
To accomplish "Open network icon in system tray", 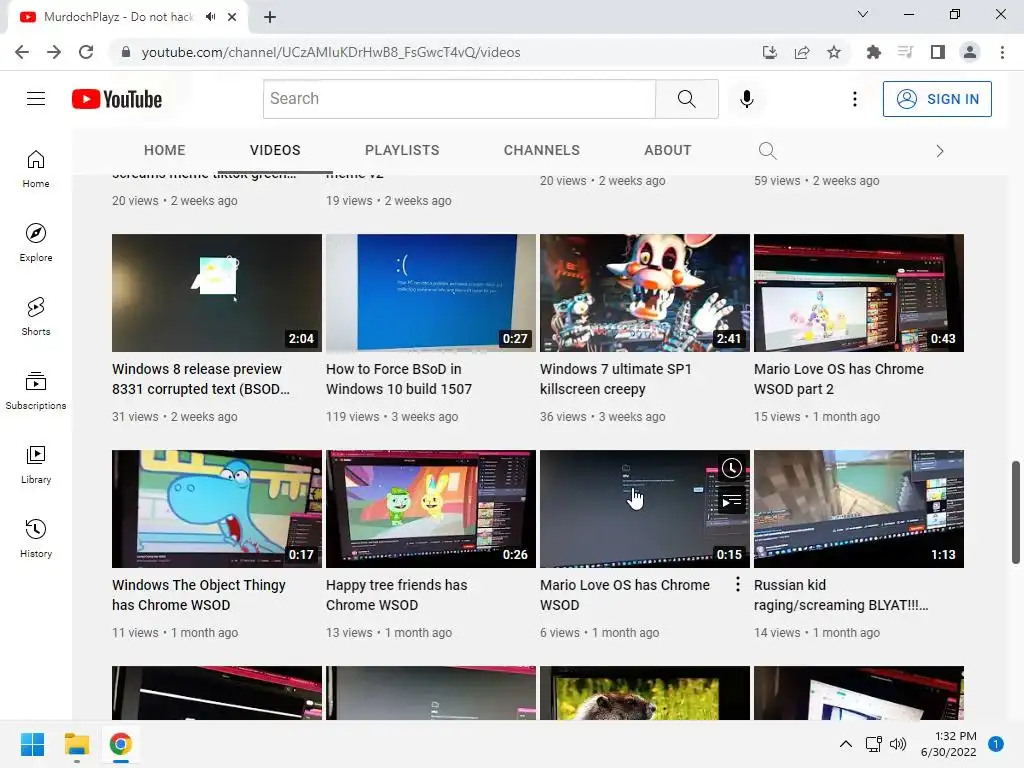I will tap(873, 744).
